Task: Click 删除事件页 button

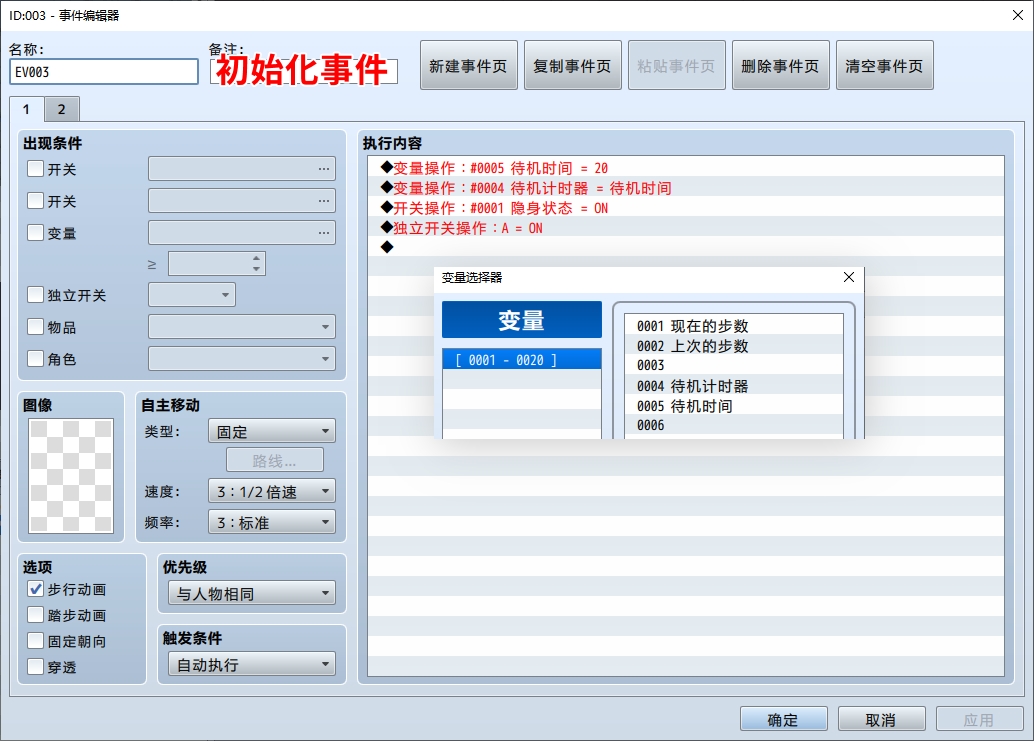Action: click(781, 65)
